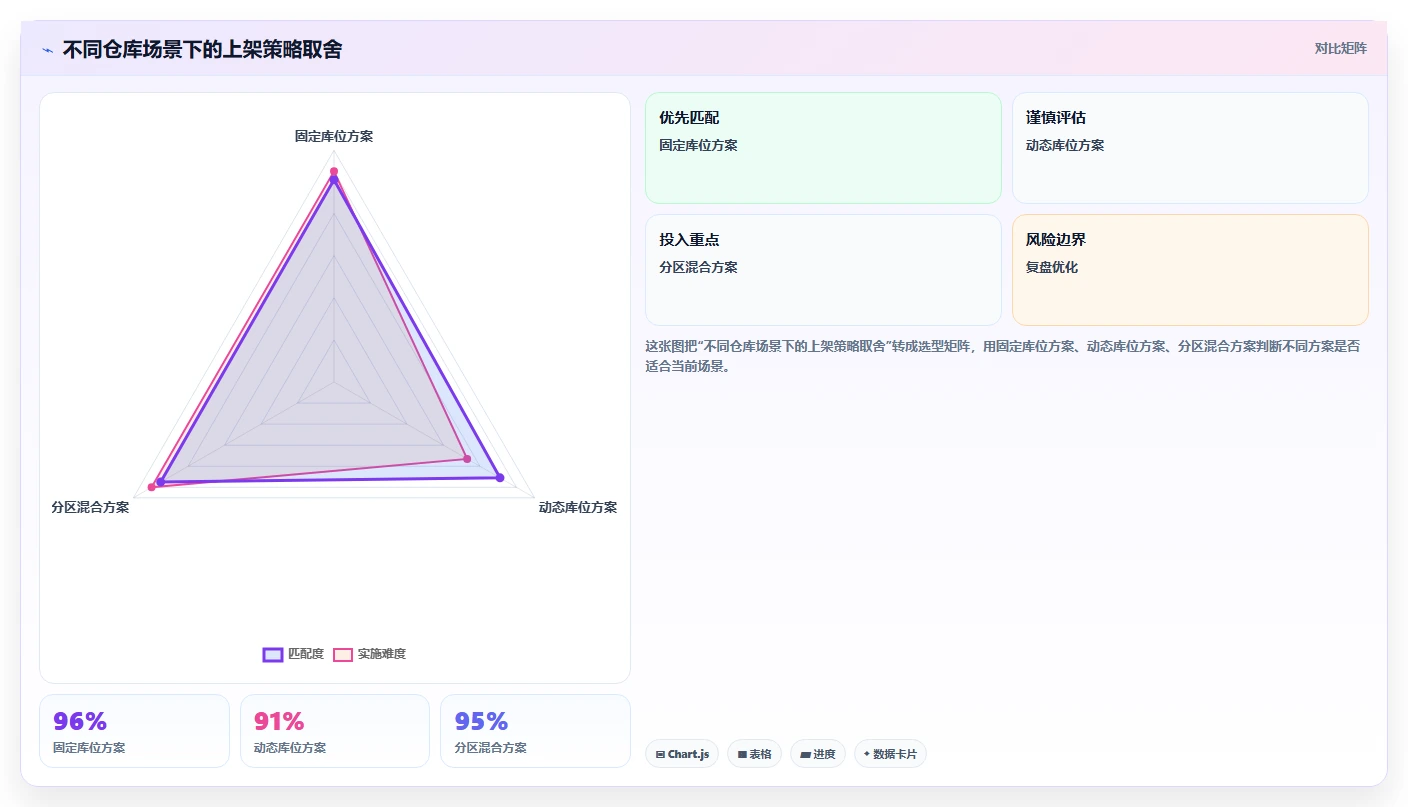
Task: Click the 动态库位方案 radar axis label
Action: click(578, 508)
